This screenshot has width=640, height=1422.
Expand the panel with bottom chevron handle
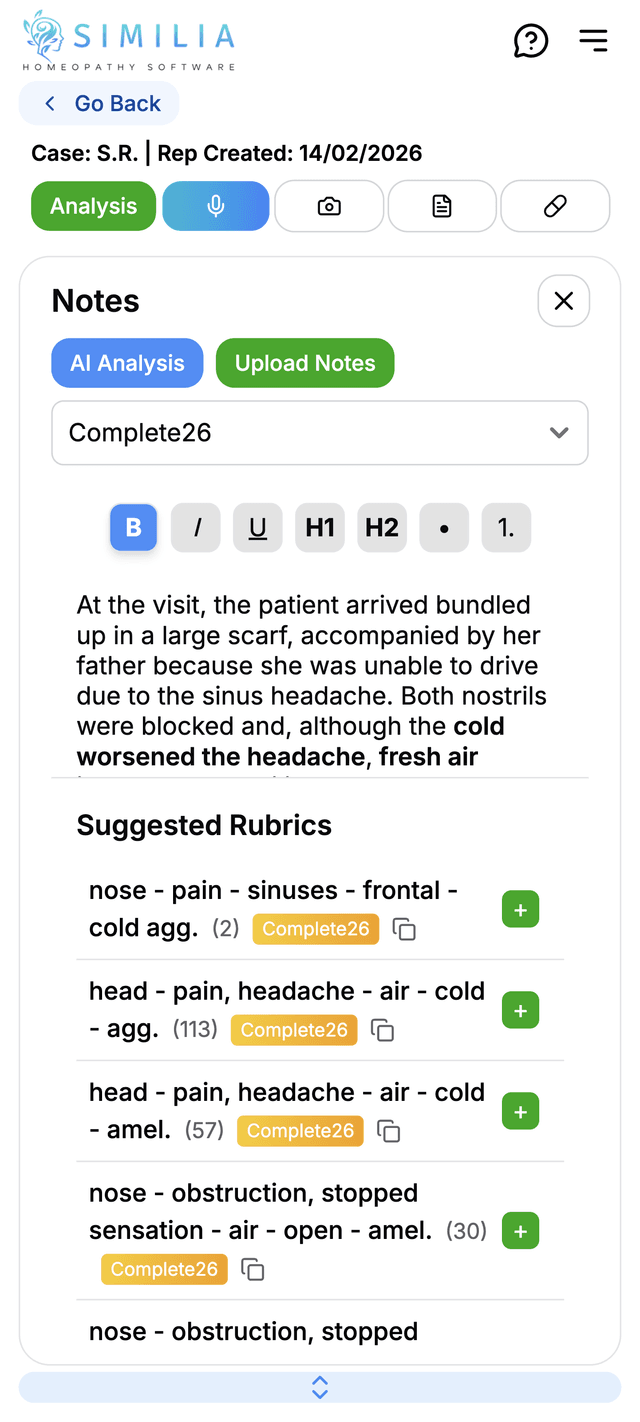point(320,1387)
